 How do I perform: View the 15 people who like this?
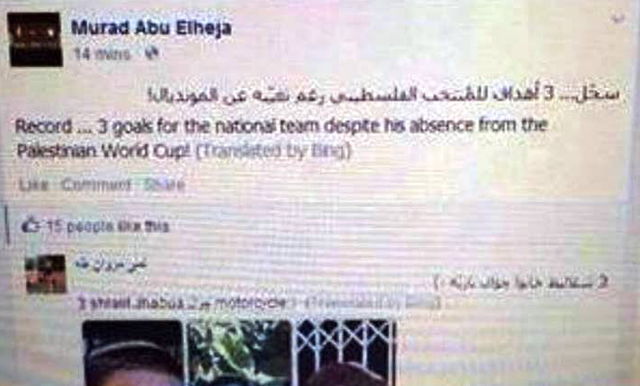(x=108, y=226)
